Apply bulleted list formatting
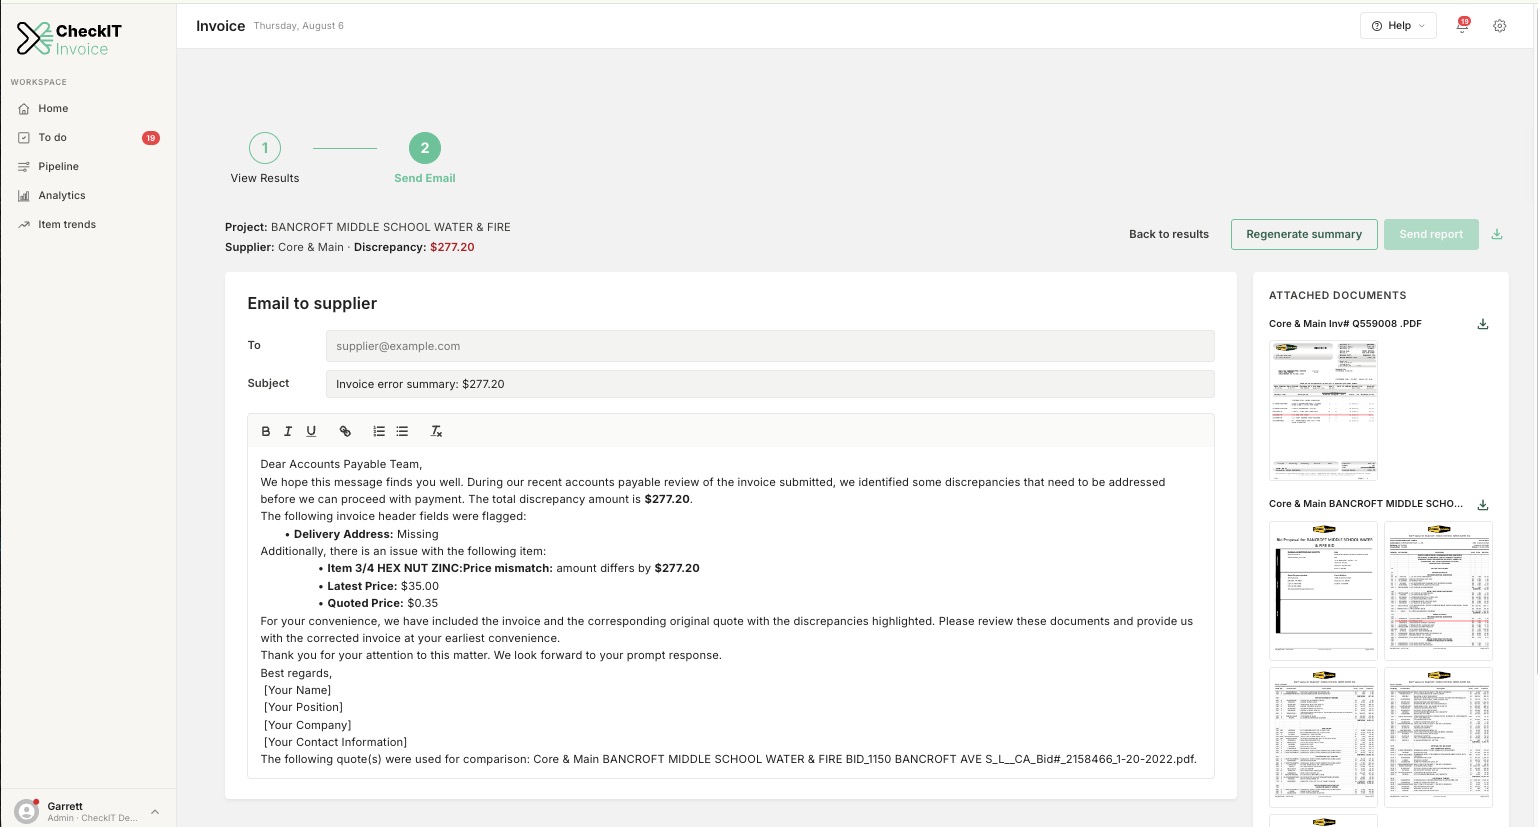This screenshot has height=827, width=1538. tap(402, 431)
